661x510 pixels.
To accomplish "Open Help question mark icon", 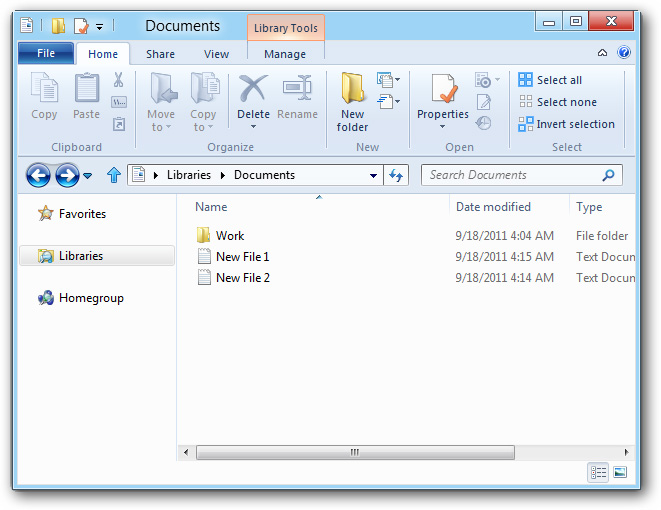I will pyautogui.click(x=624, y=52).
